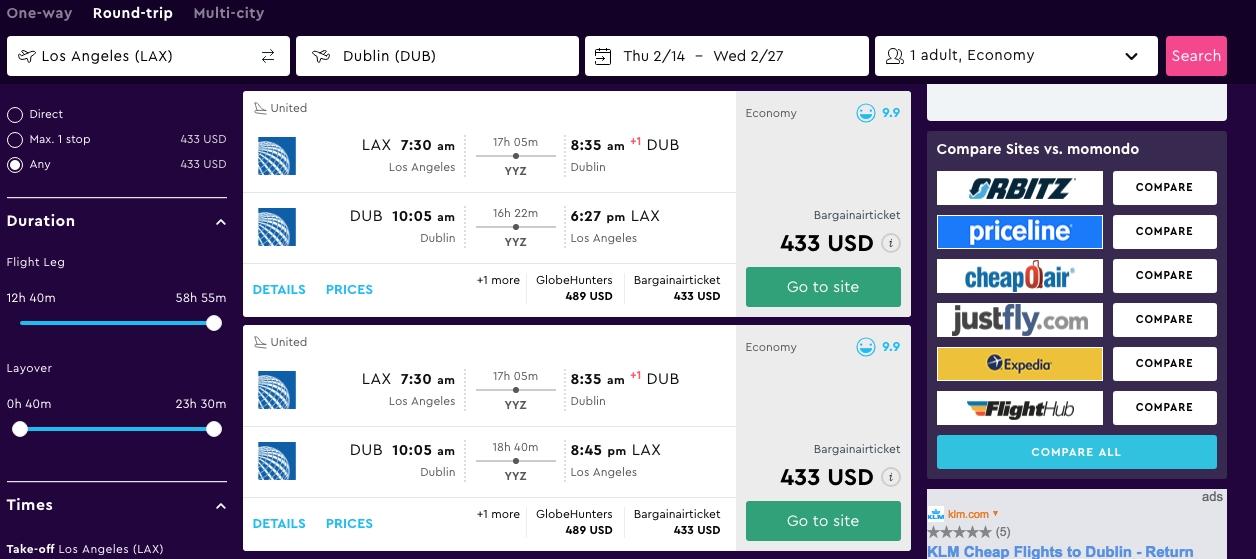The image size is (1256, 559).
Task: Select the Any stops radio option
Action: click(x=15, y=165)
